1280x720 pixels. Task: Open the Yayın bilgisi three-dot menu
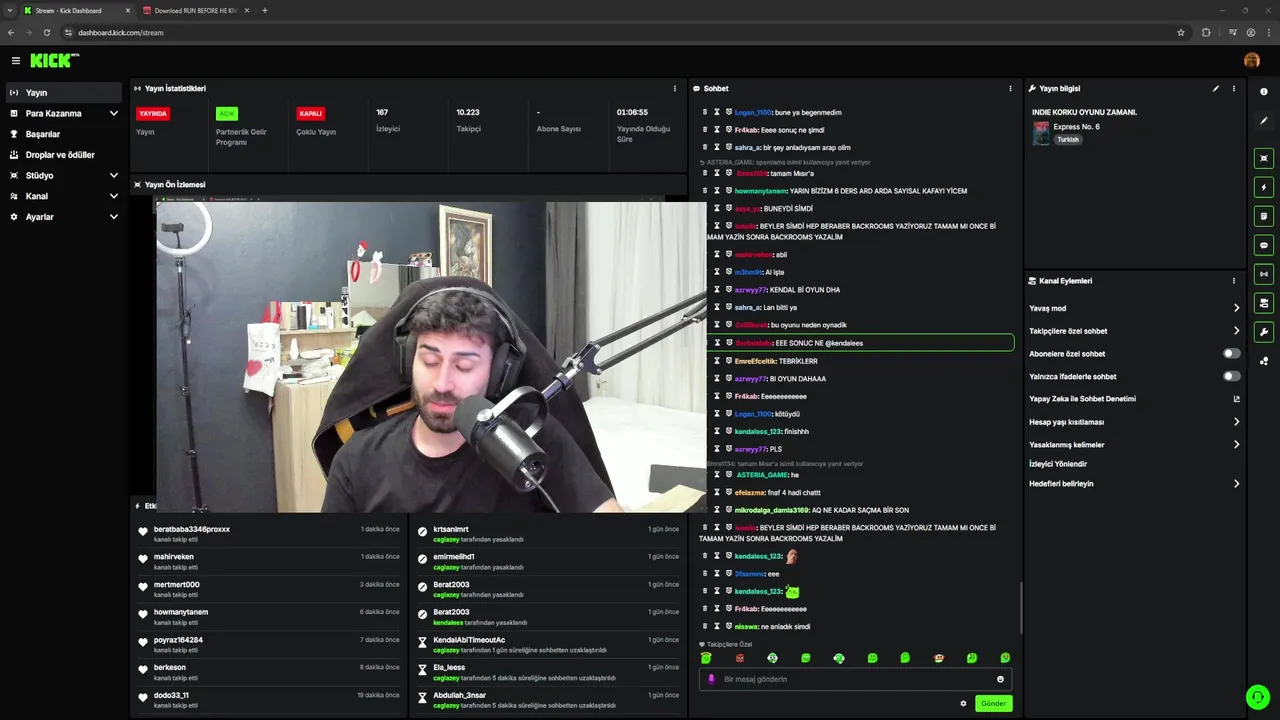coord(1233,88)
